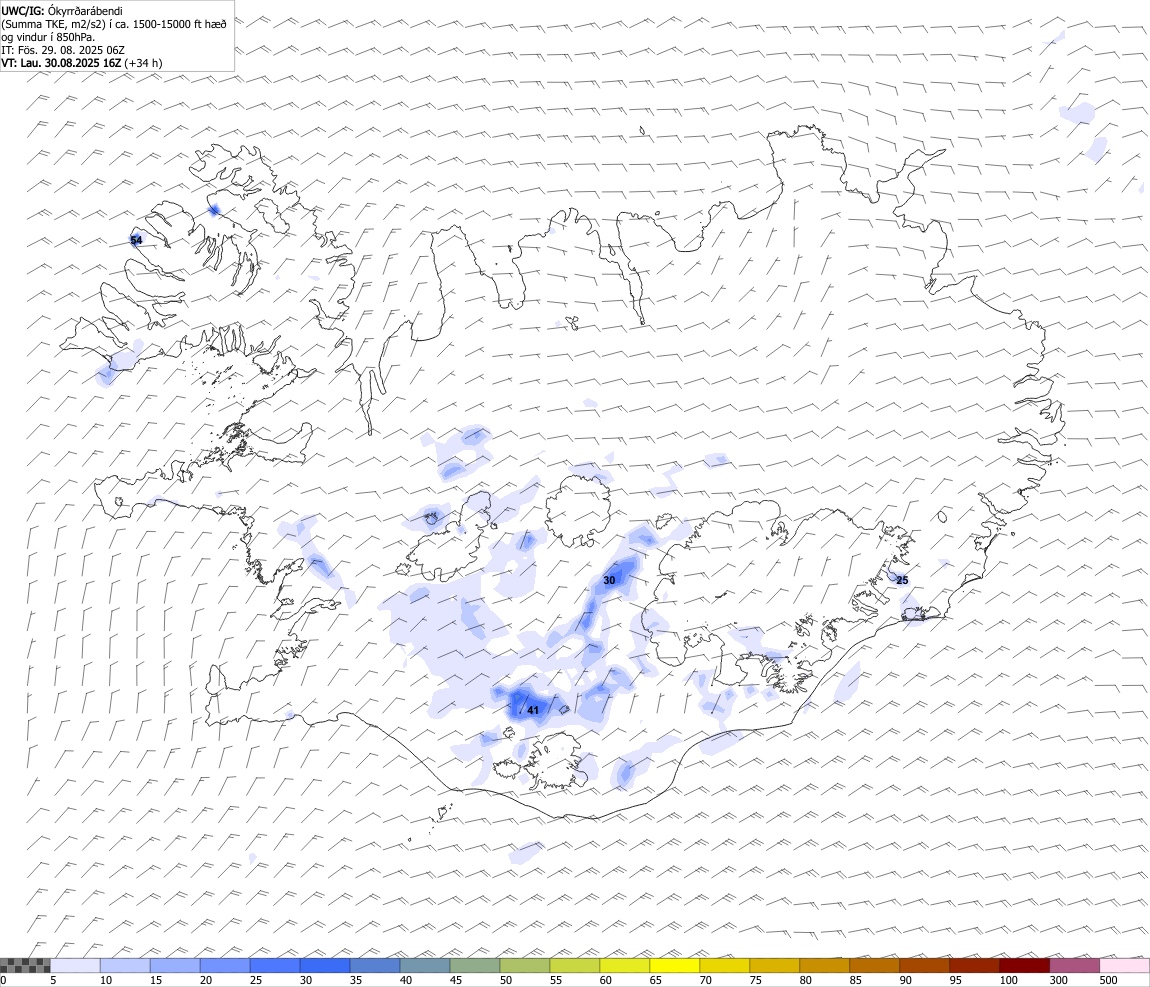Click the 65–70 yellow legend swatch
This screenshot has height=987, width=1150.
click(x=675, y=965)
